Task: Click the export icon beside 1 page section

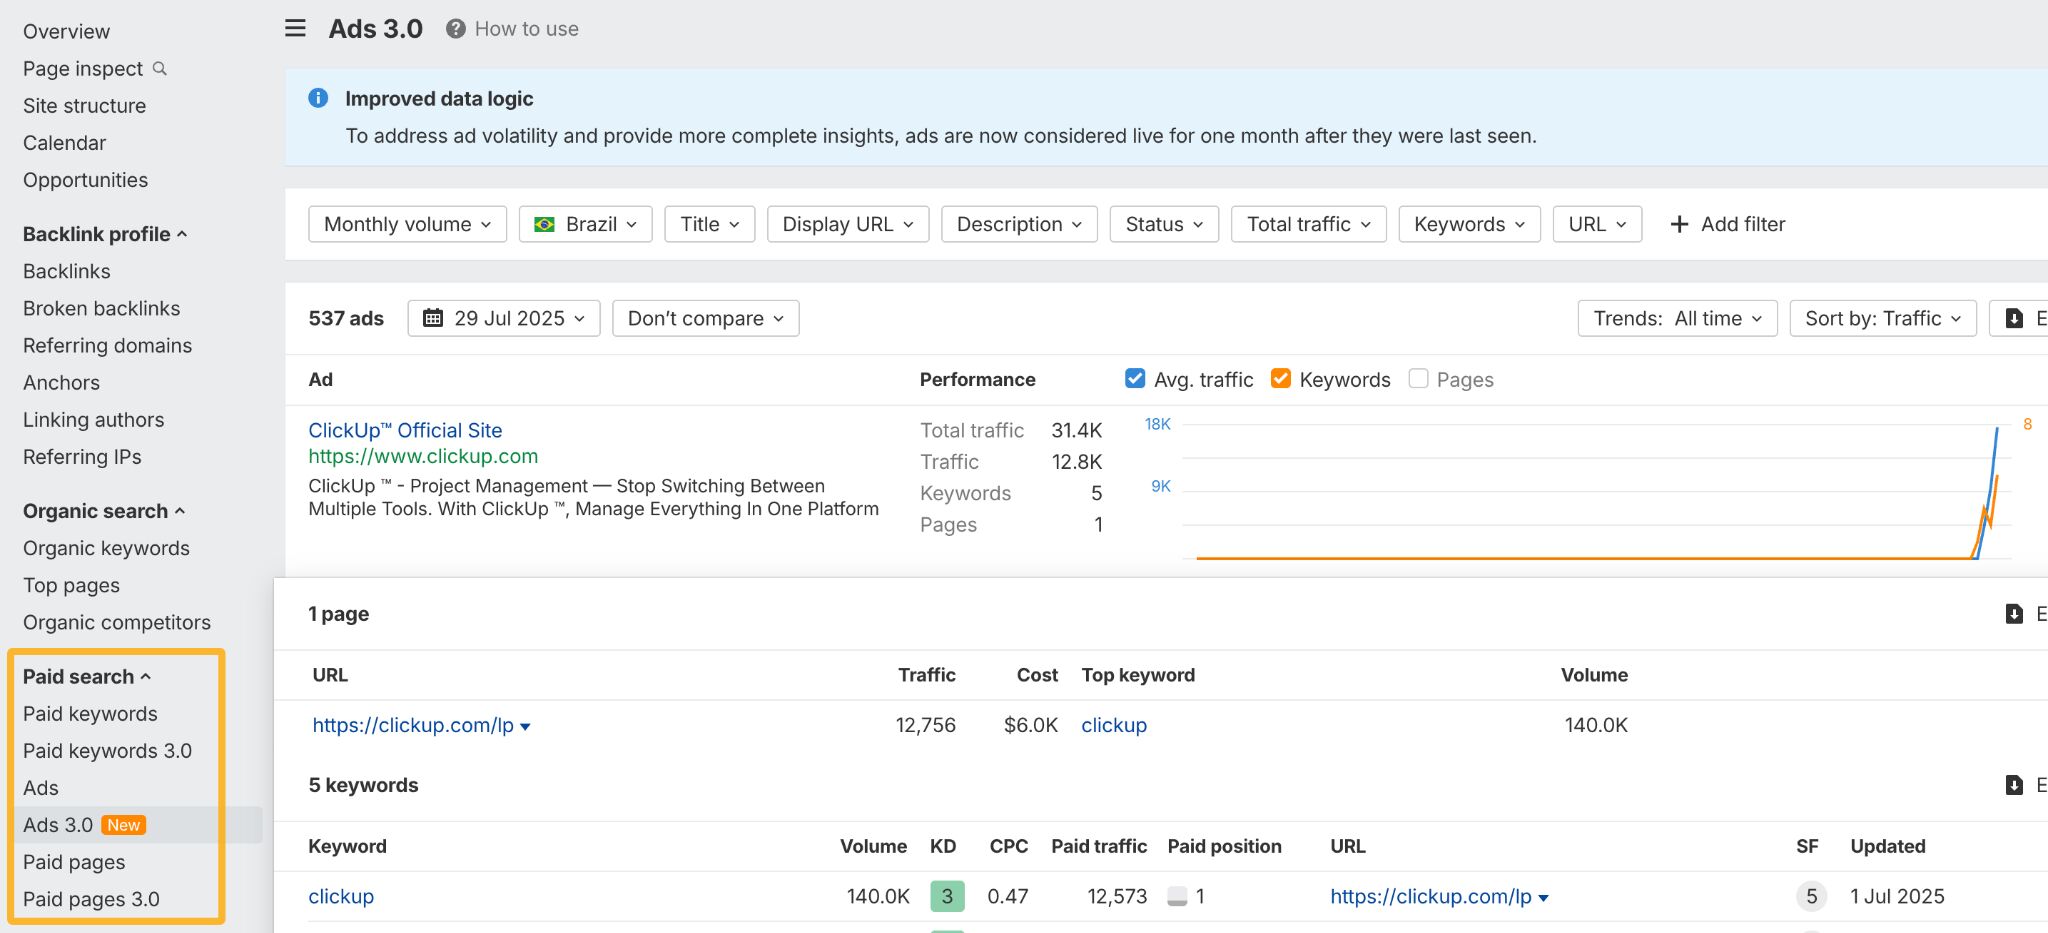Action: pyautogui.click(x=2013, y=613)
